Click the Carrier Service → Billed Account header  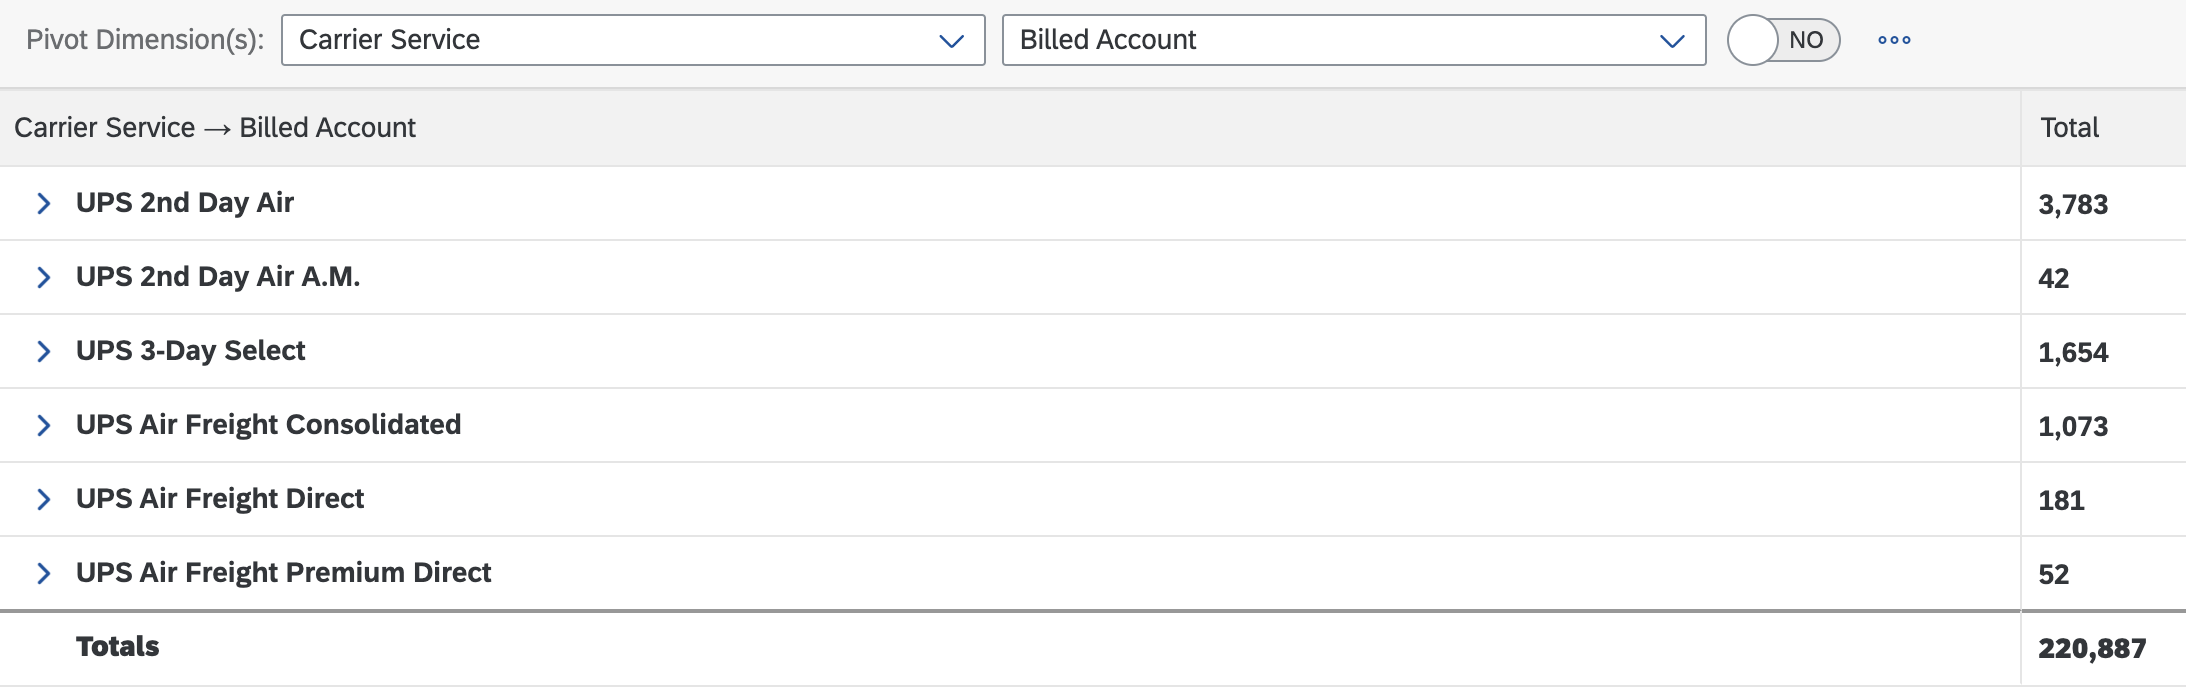[215, 127]
